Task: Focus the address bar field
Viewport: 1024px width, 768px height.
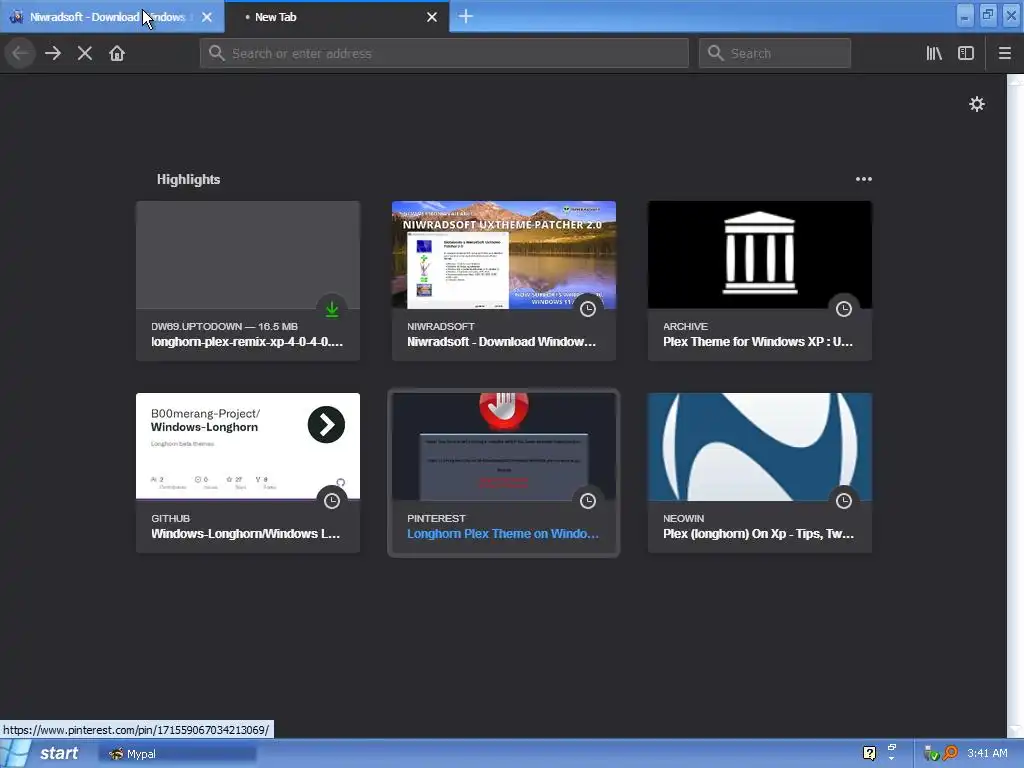Action: point(444,53)
